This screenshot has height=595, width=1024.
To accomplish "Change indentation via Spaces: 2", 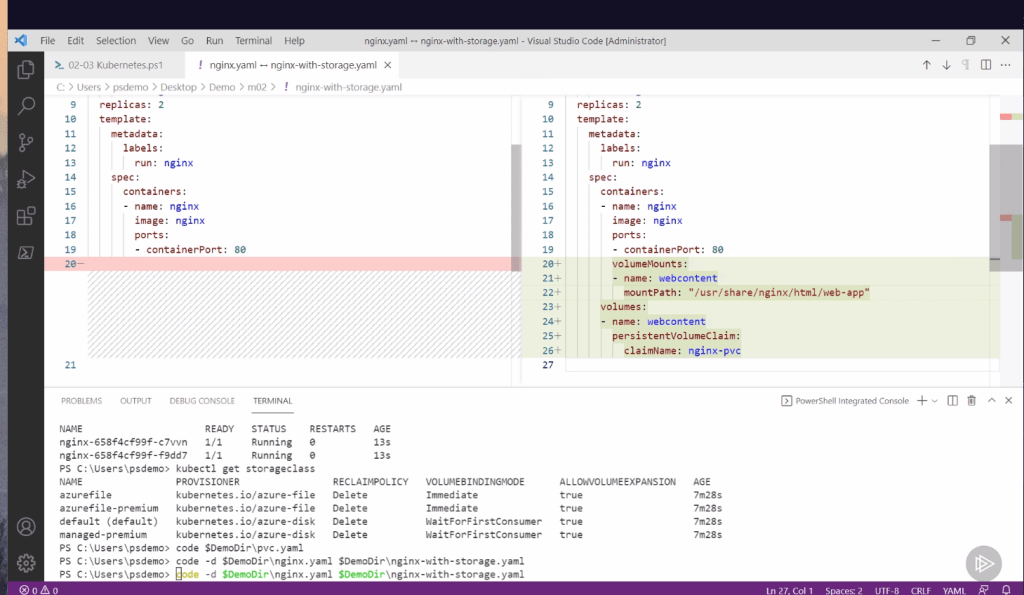I will (844, 590).
